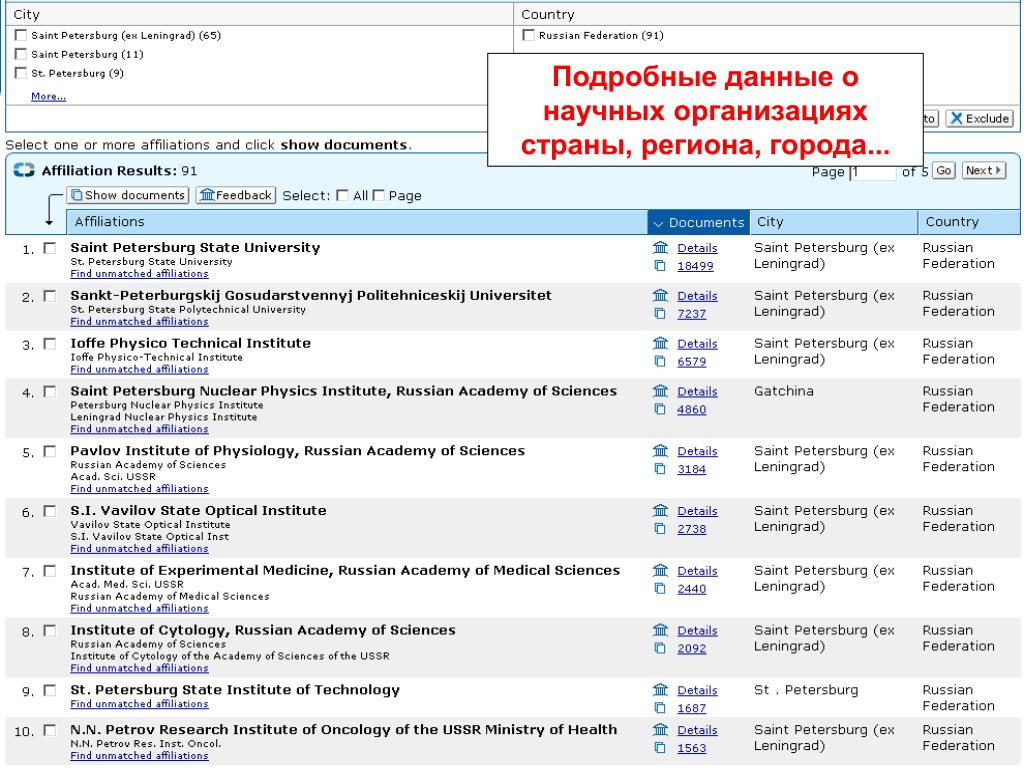Select checkbox for S.I. Vavilov State Optical Institute
The image size is (1024, 768).
click(50, 511)
